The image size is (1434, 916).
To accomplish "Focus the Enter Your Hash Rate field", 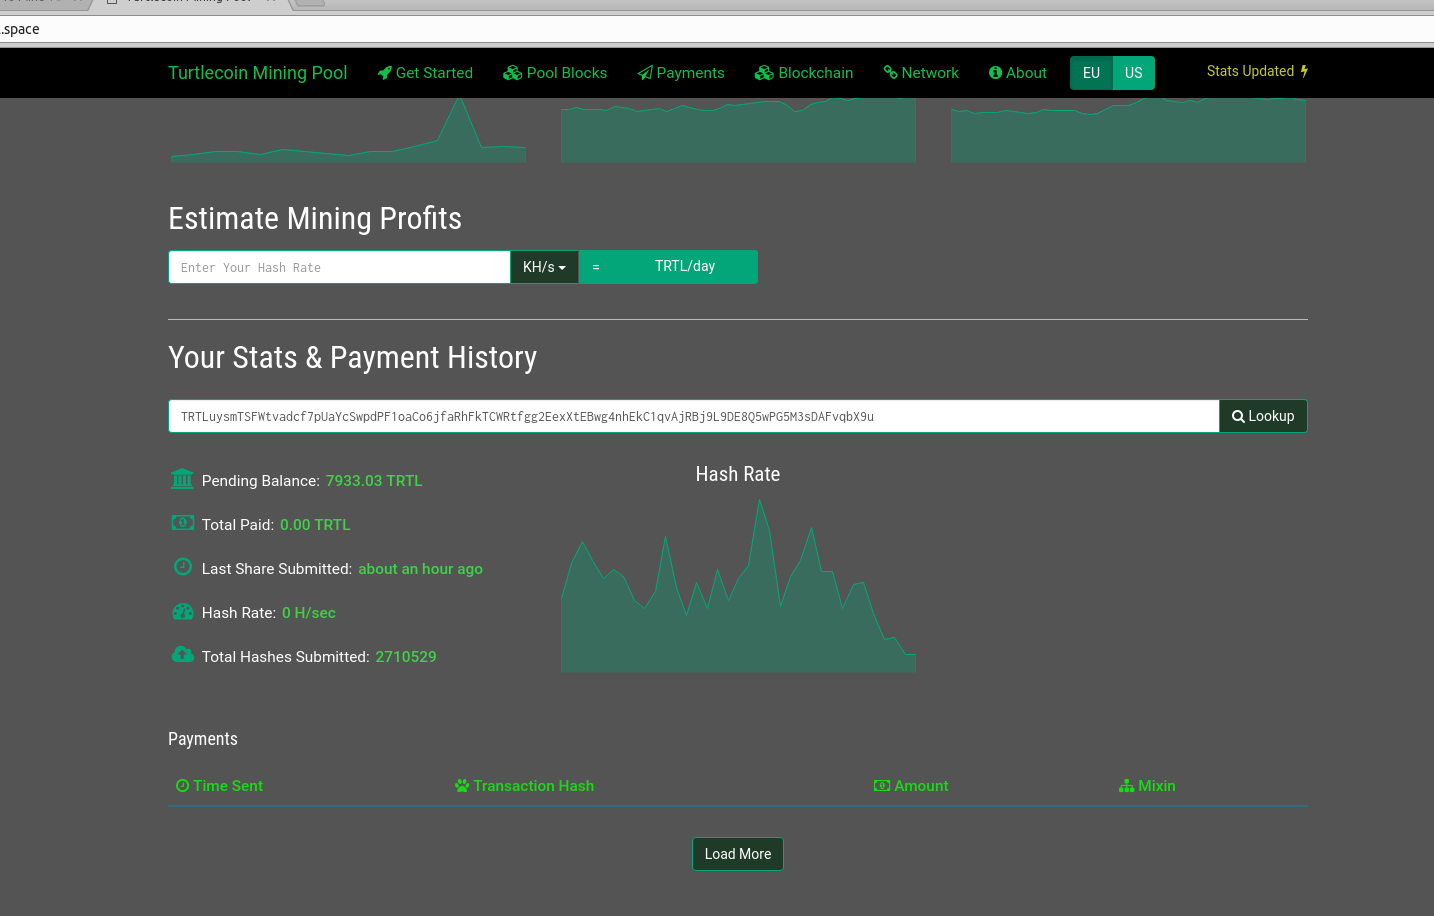I will click(339, 267).
